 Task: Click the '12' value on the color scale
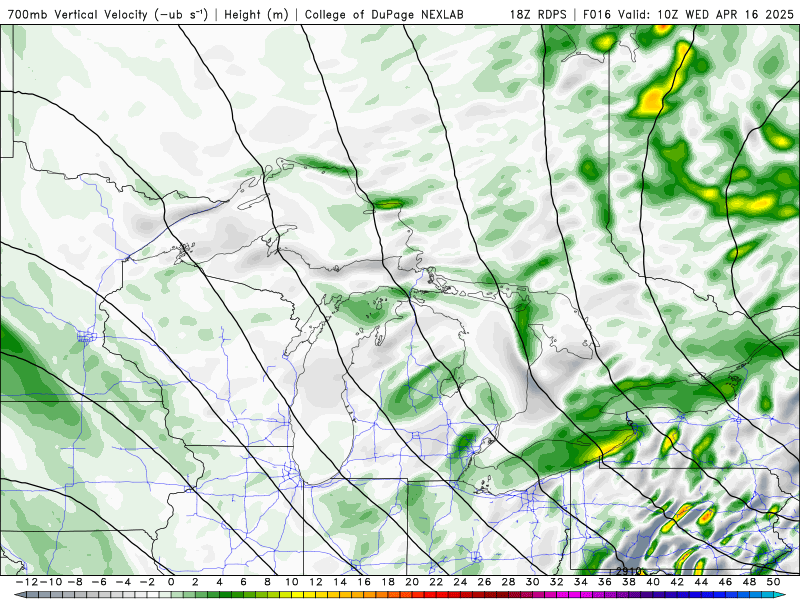click(x=316, y=582)
